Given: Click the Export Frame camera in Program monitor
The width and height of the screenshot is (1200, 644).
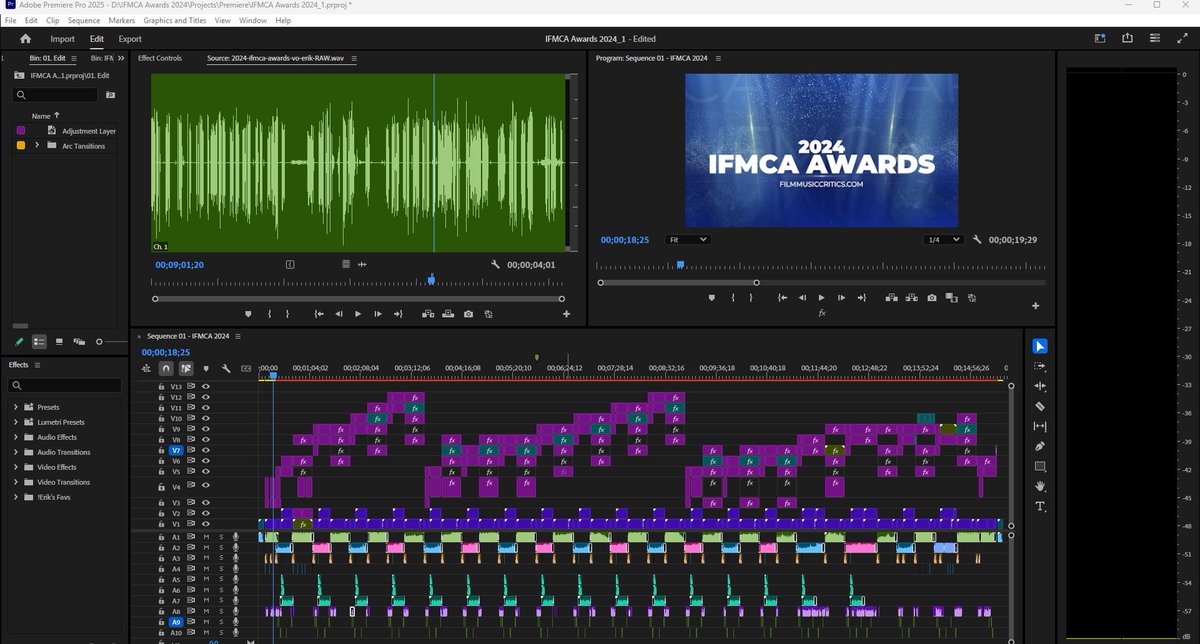Looking at the screenshot, I should [931, 297].
